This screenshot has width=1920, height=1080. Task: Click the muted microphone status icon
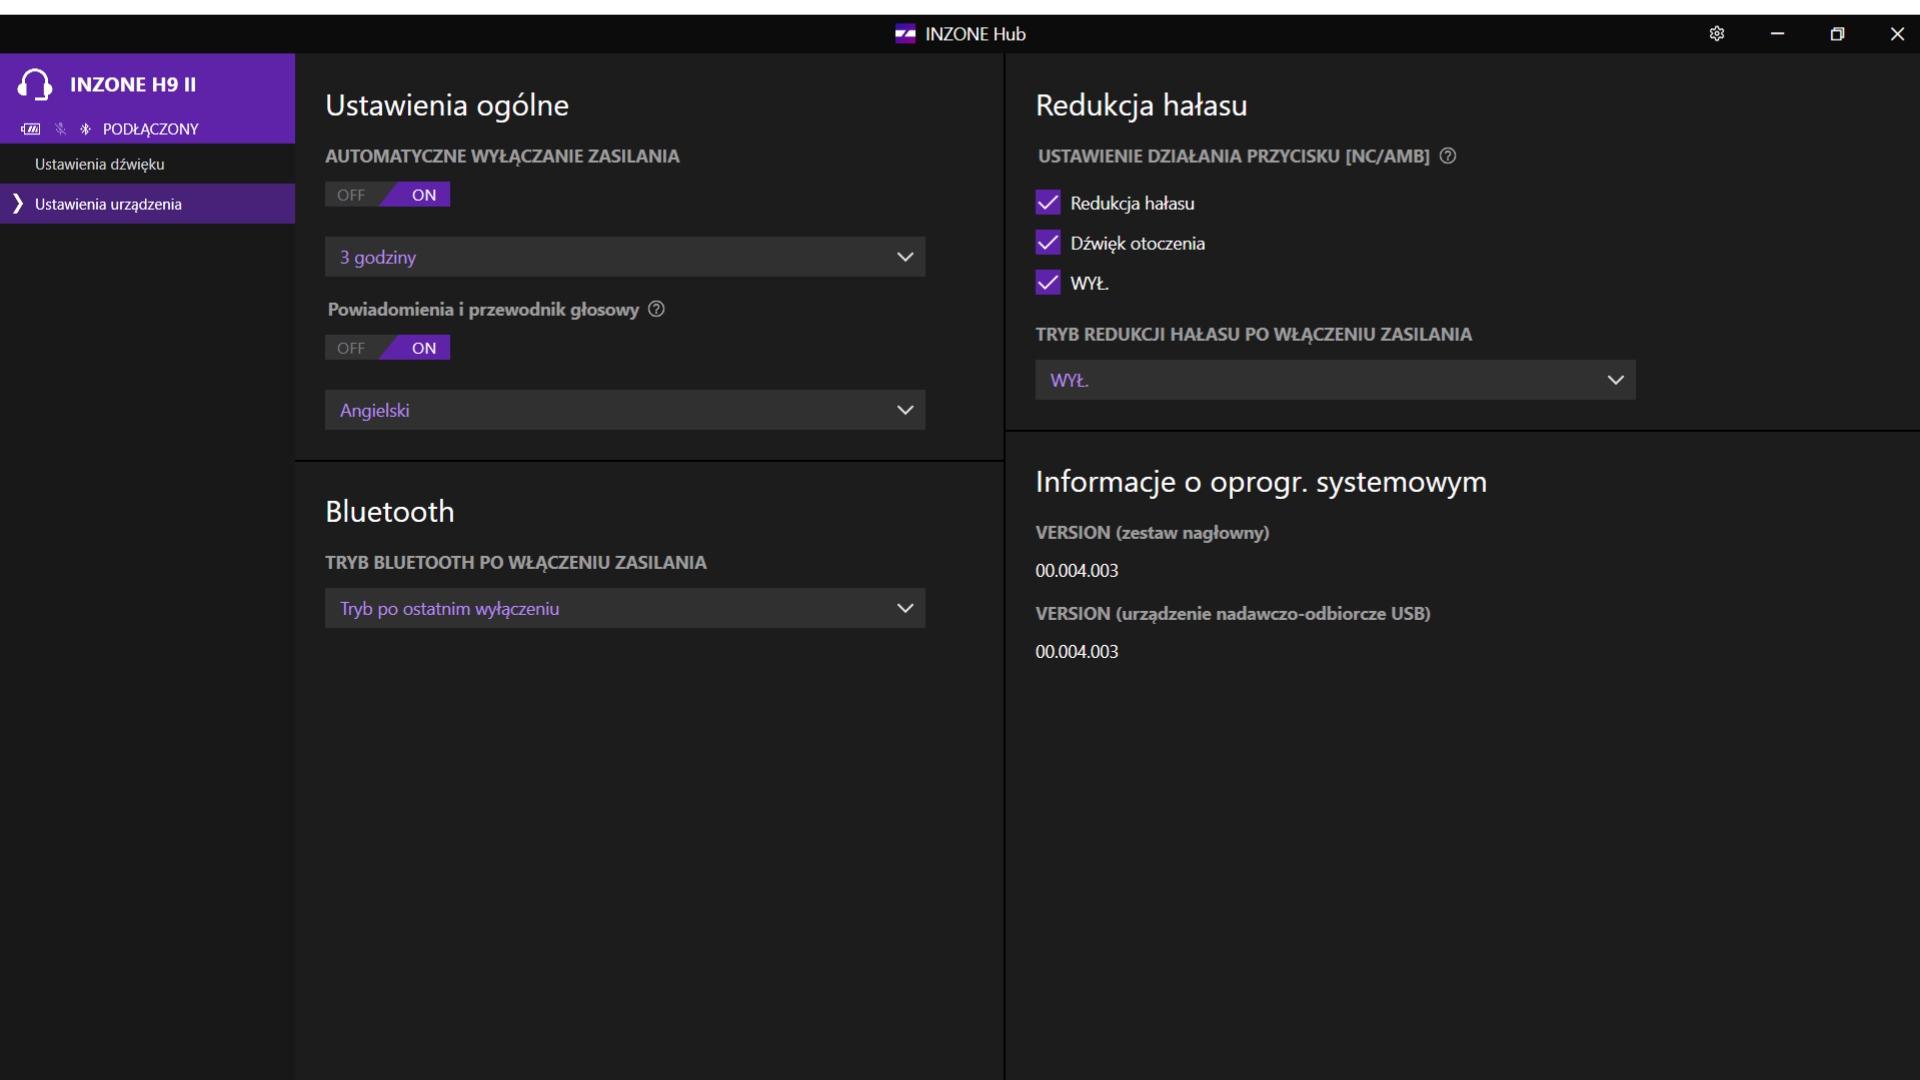[x=60, y=129]
